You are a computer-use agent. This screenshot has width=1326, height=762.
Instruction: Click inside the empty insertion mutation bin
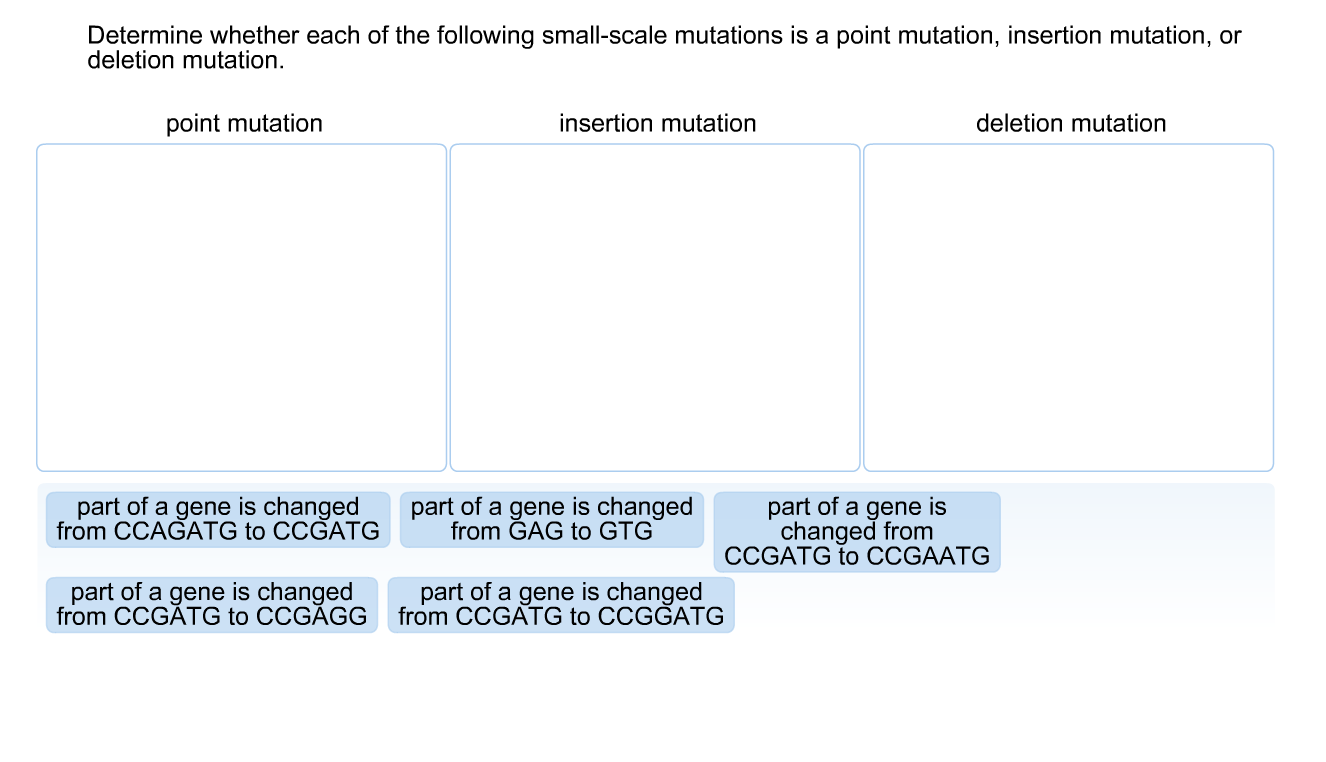(655, 306)
